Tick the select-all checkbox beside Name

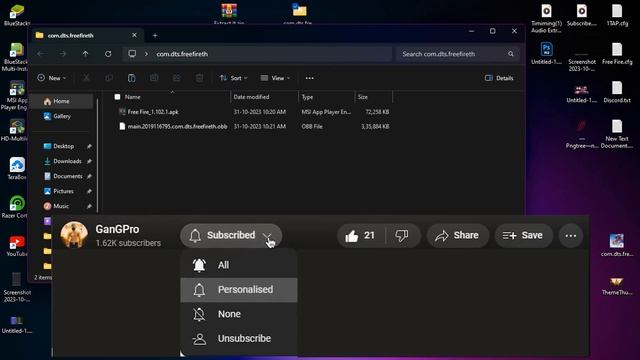[x=118, y=97]
